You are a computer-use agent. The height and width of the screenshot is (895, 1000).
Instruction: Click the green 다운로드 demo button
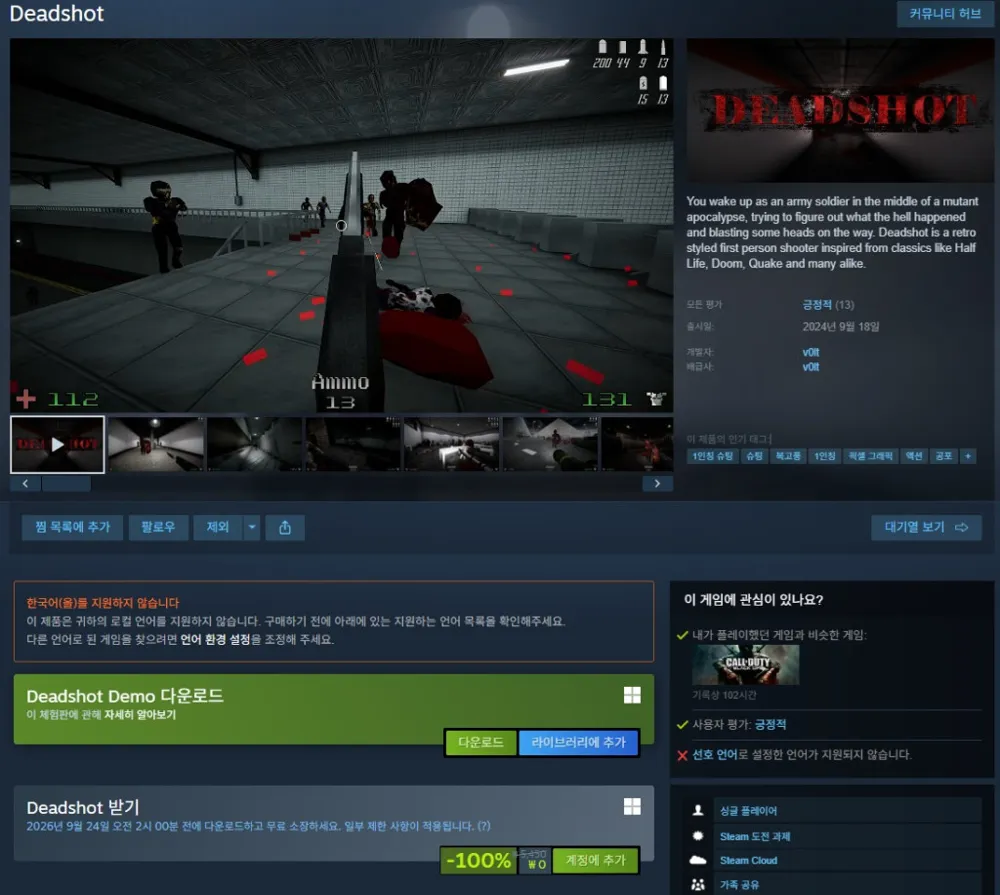click(480, 743)
